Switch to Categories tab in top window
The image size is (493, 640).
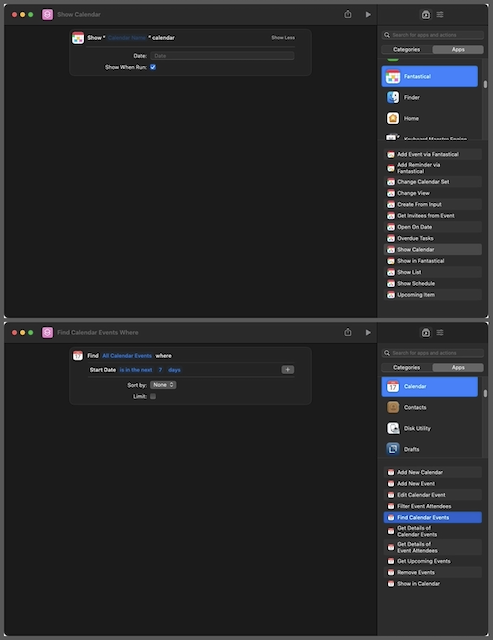(406, 49)
